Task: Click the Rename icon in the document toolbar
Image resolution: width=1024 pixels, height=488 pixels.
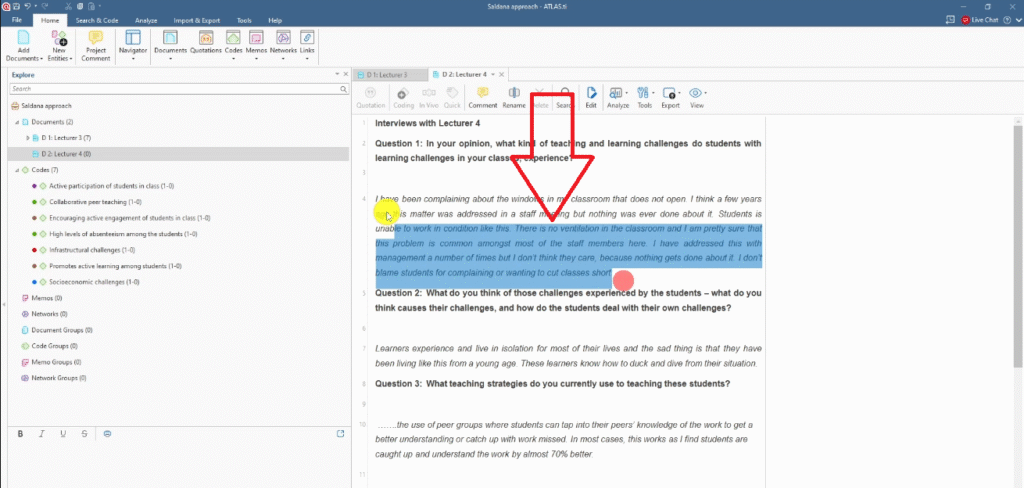Action: click(x=514, y=96)
